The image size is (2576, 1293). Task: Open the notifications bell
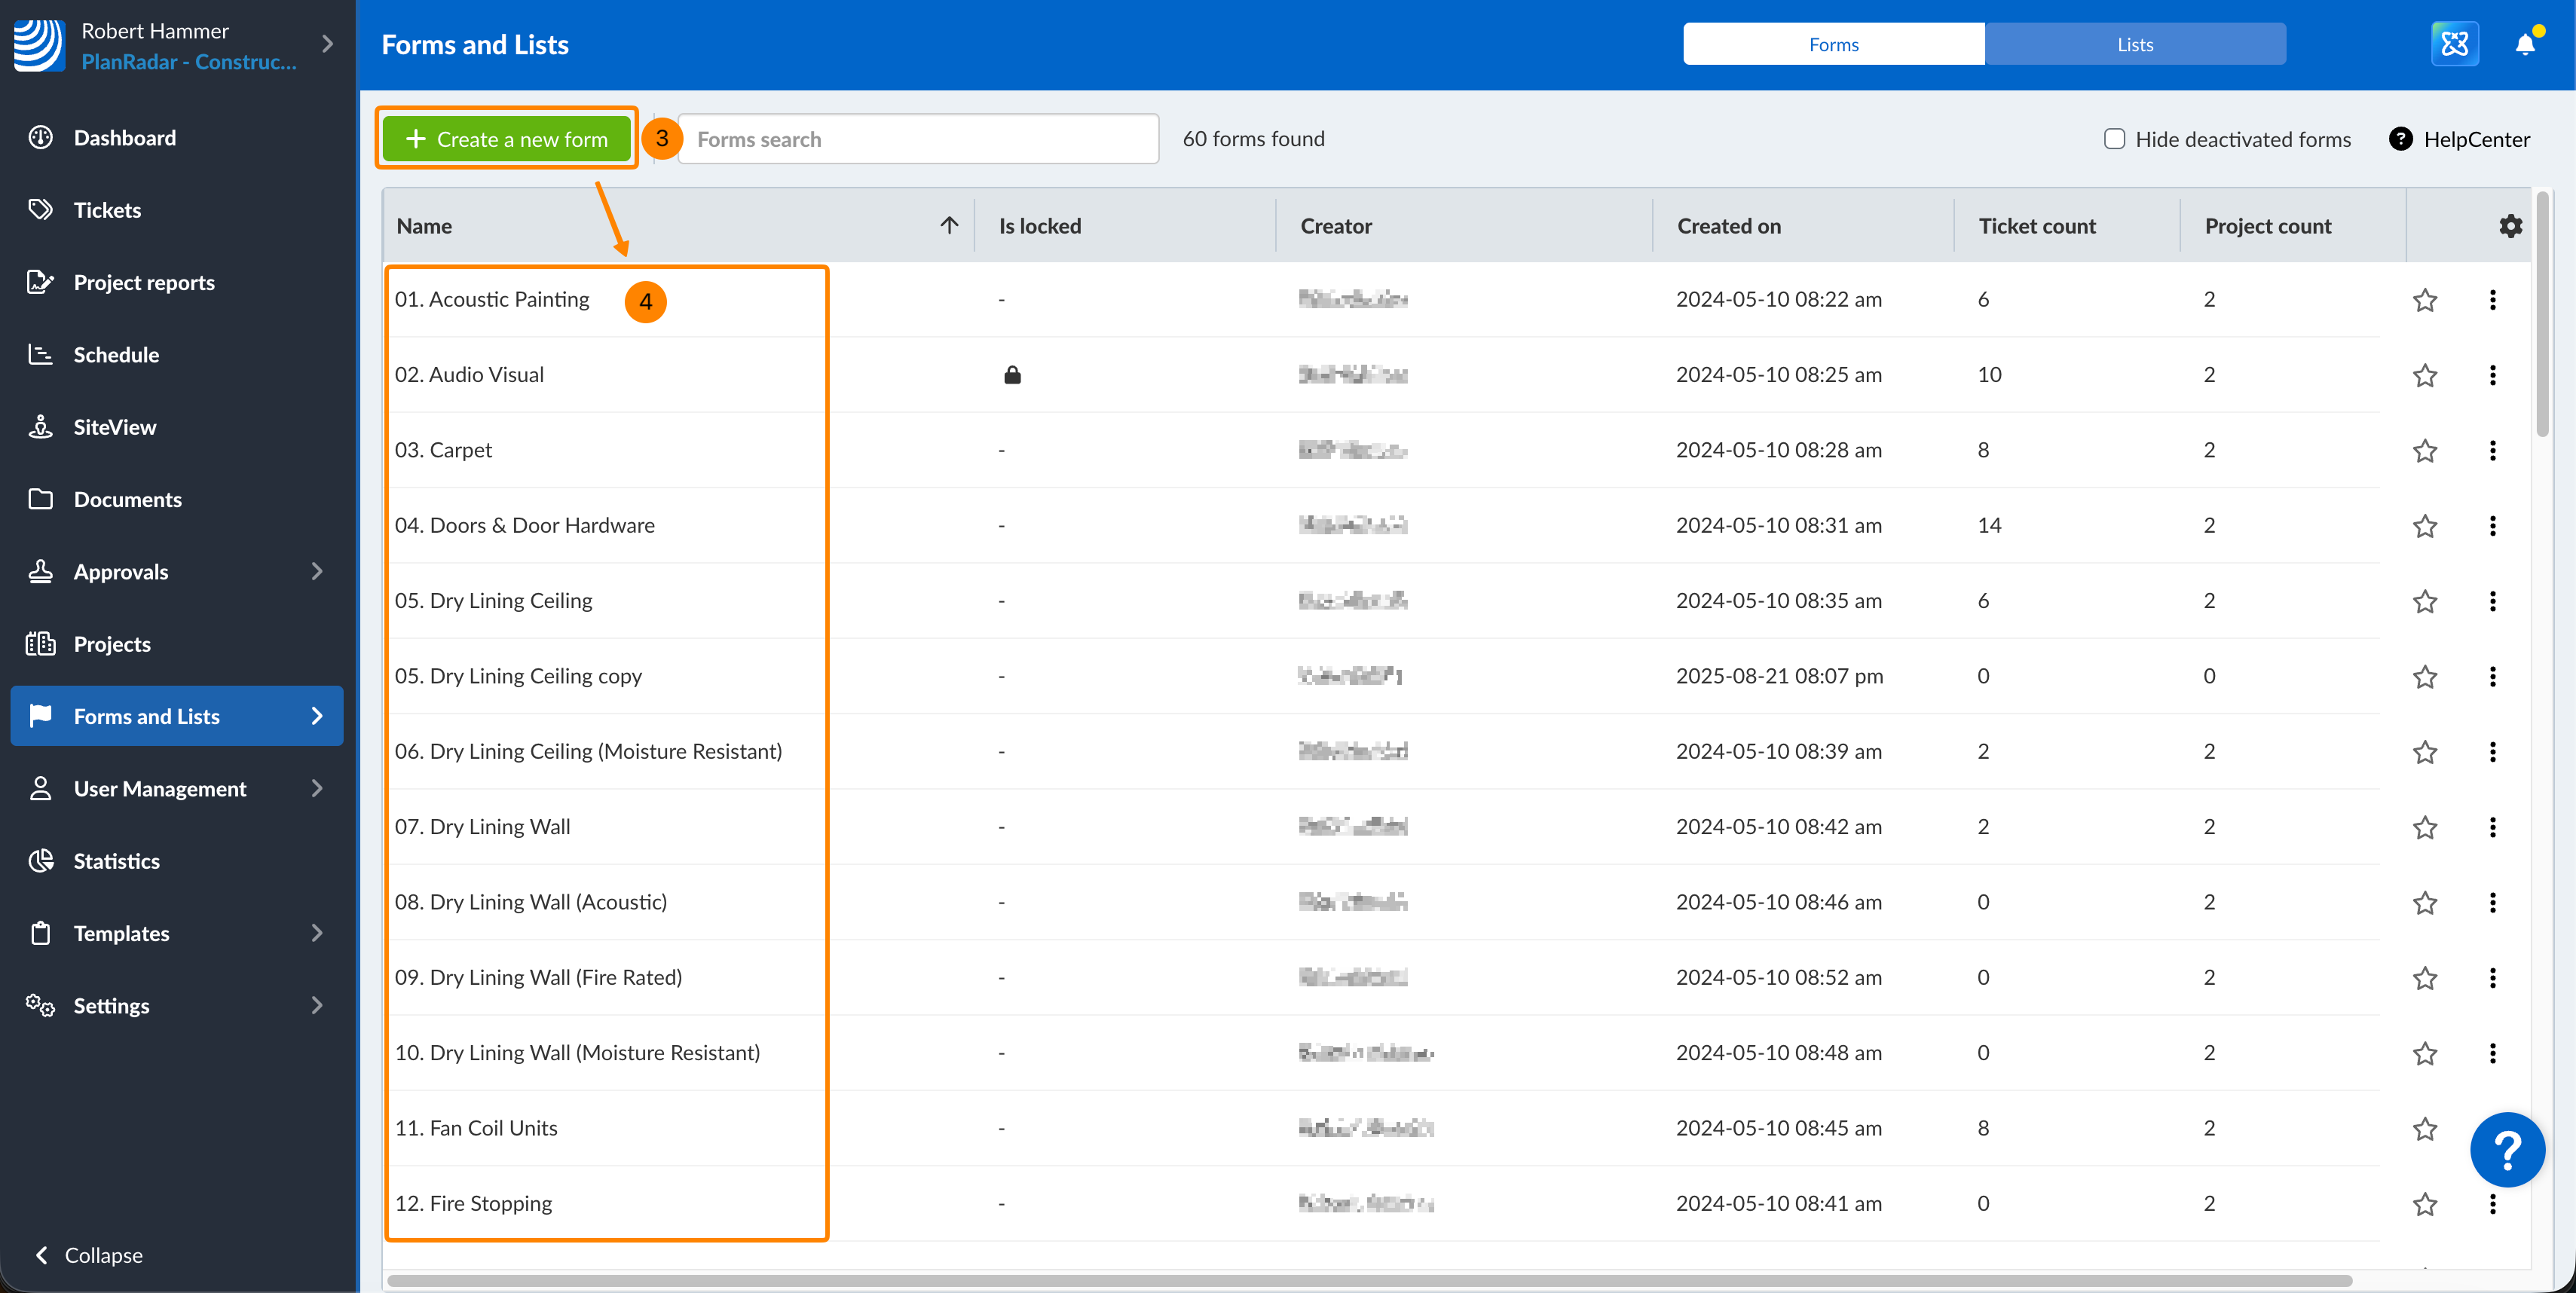(x=2524, y=44)
